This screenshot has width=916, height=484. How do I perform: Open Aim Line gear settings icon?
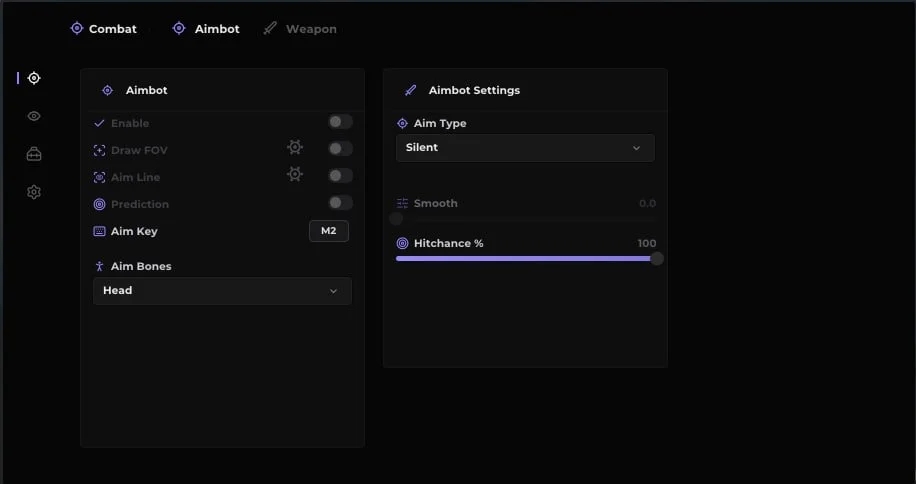295,174
